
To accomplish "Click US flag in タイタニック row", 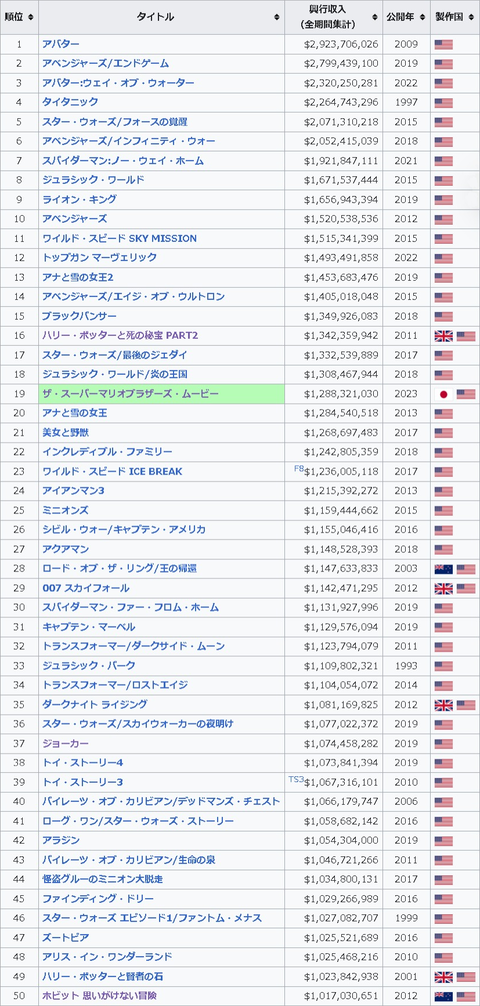I will (x=443, y=103).
